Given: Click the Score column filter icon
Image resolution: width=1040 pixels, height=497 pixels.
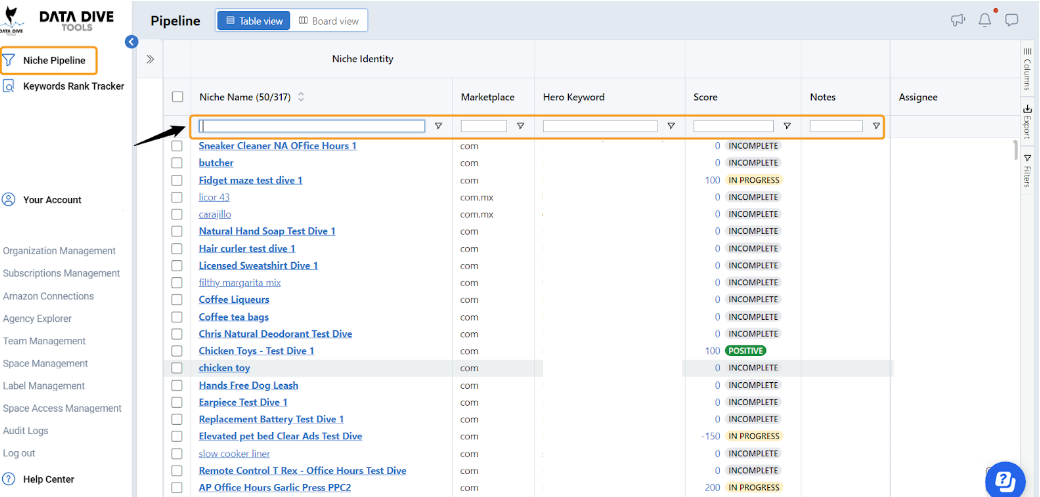Looking at the screenshot, I should pyautogui.click(x=787, y=125).
